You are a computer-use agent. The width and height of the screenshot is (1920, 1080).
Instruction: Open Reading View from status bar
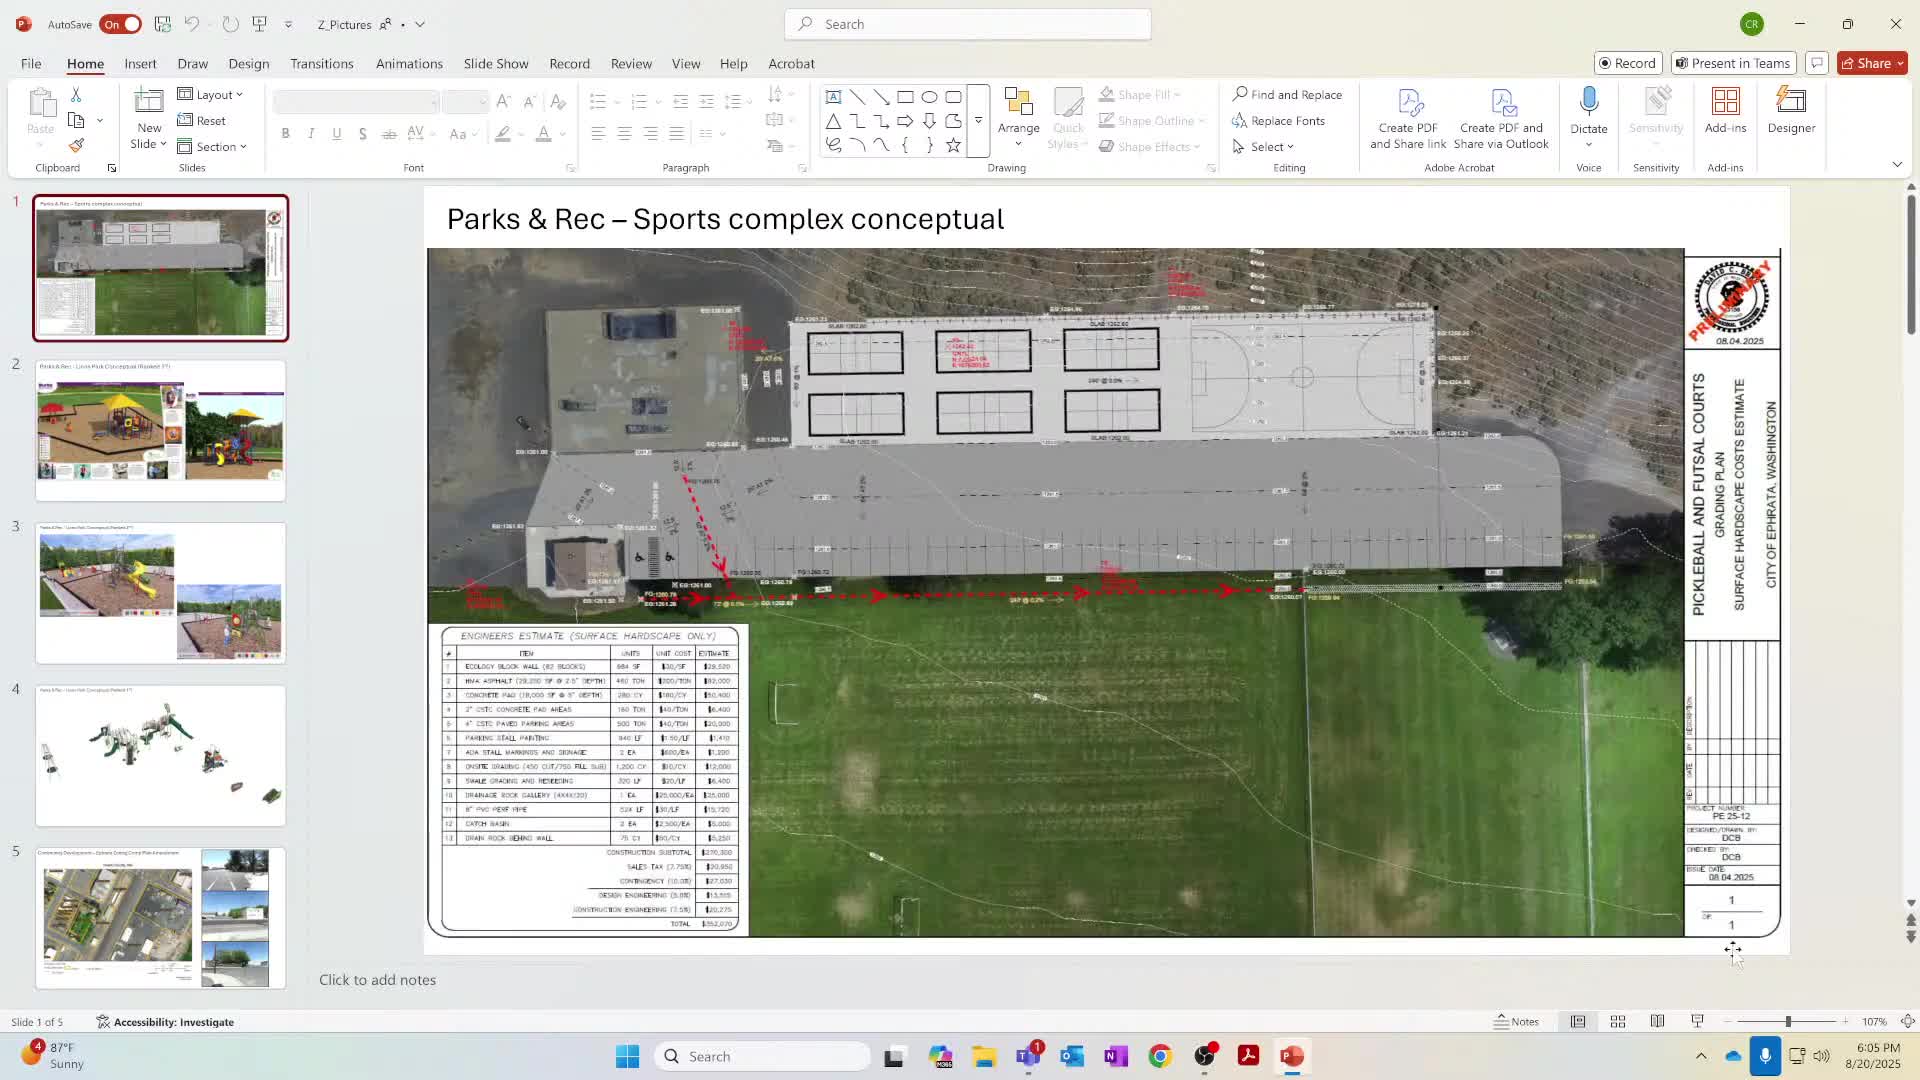(x=1657, y=1021)
